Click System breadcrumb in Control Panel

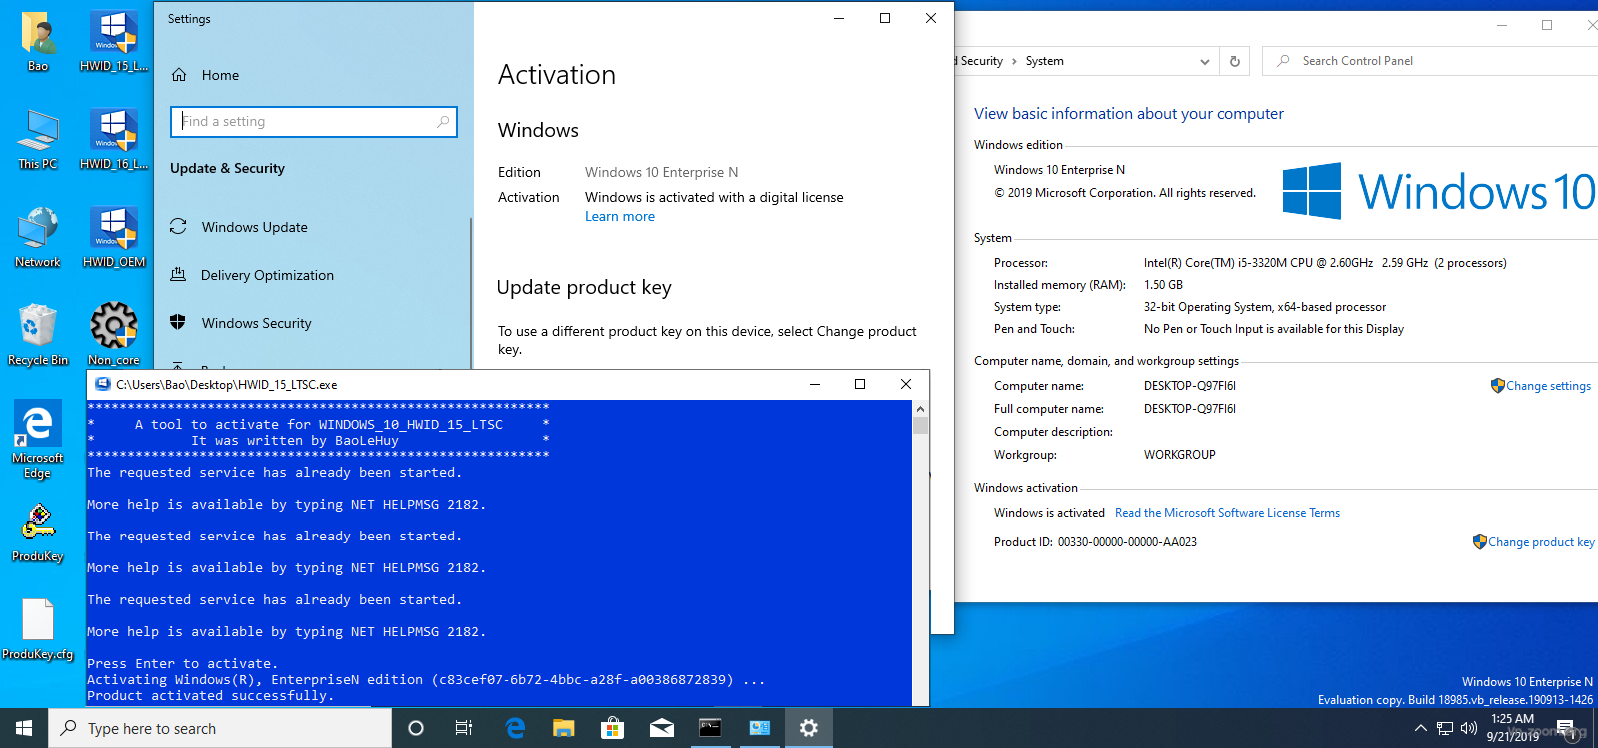click(x=1044, y=61)
